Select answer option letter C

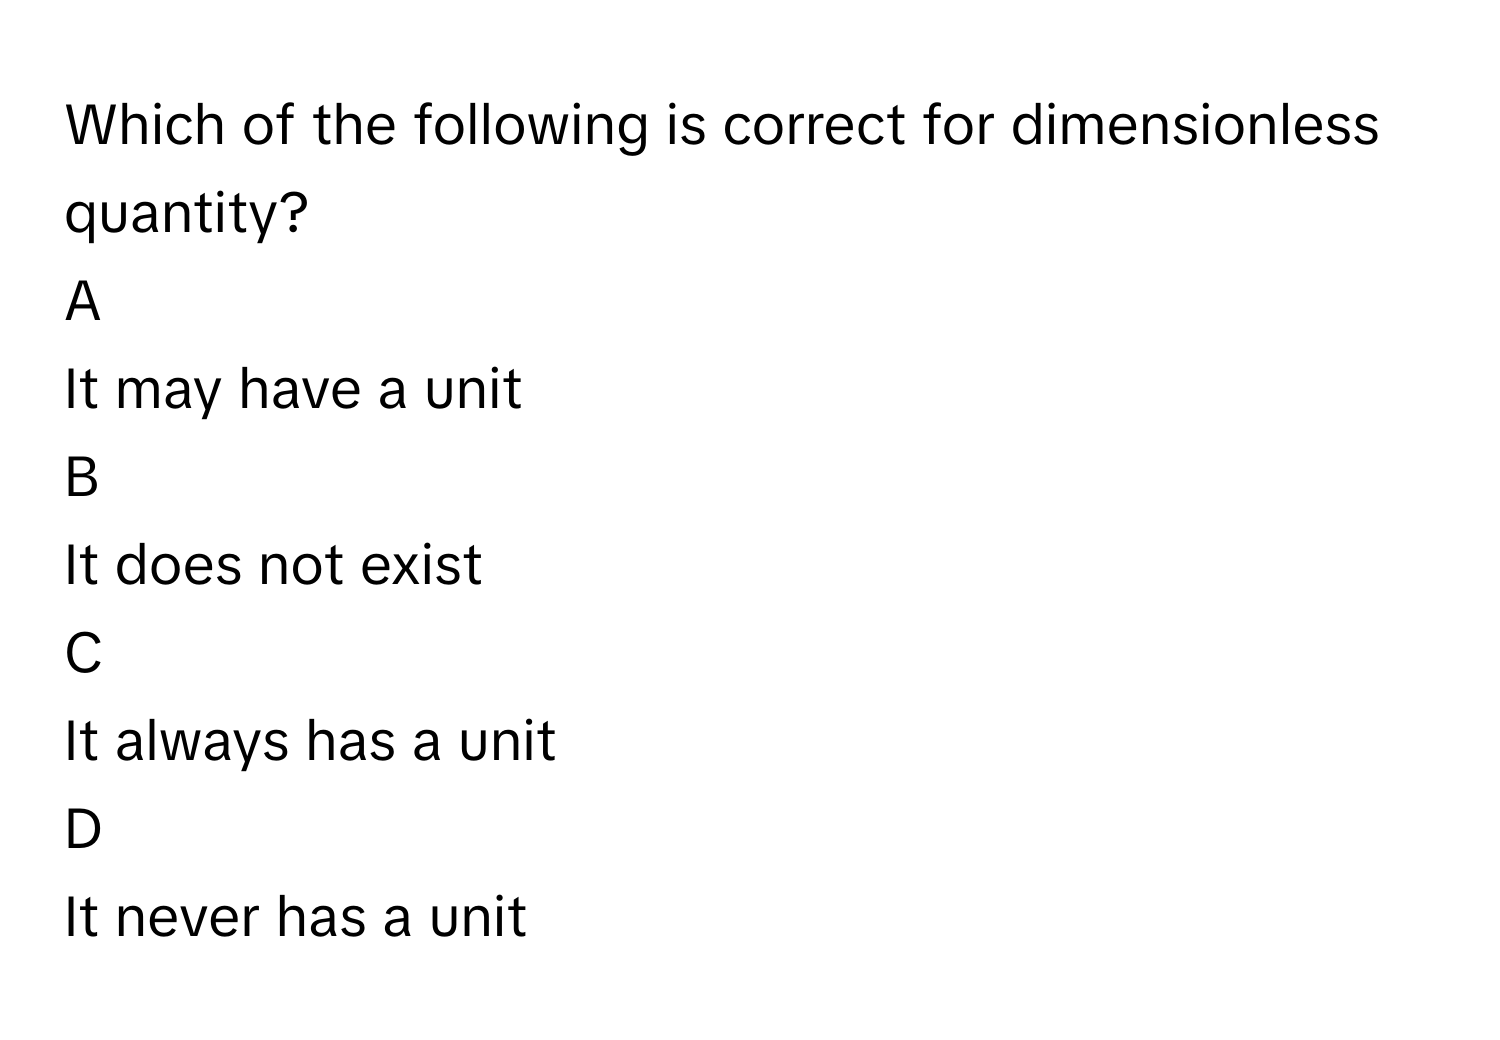[x=83, y=654]
